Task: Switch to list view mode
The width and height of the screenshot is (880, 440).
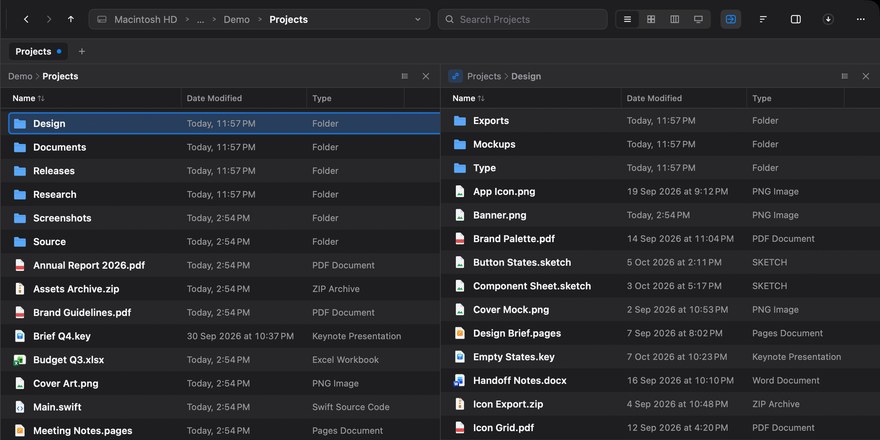Action: pyautogui.click(x=627, y=19)
